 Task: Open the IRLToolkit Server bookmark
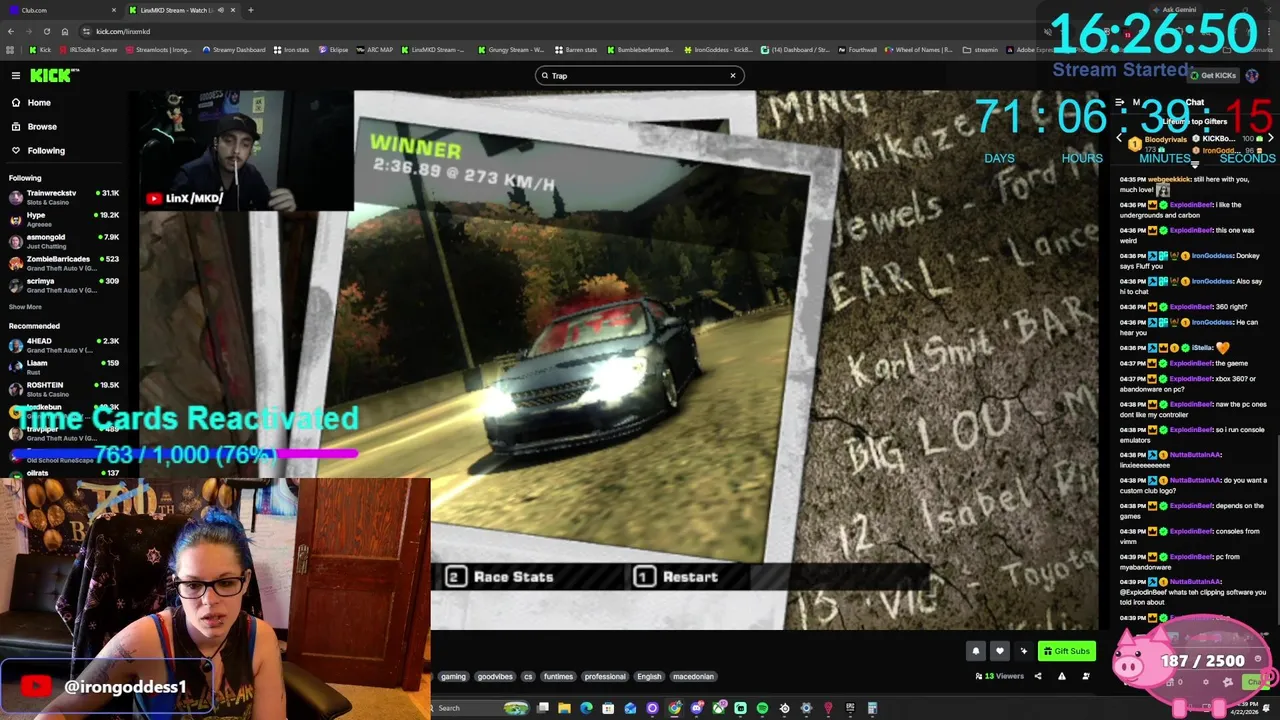(x=90, y=49)
